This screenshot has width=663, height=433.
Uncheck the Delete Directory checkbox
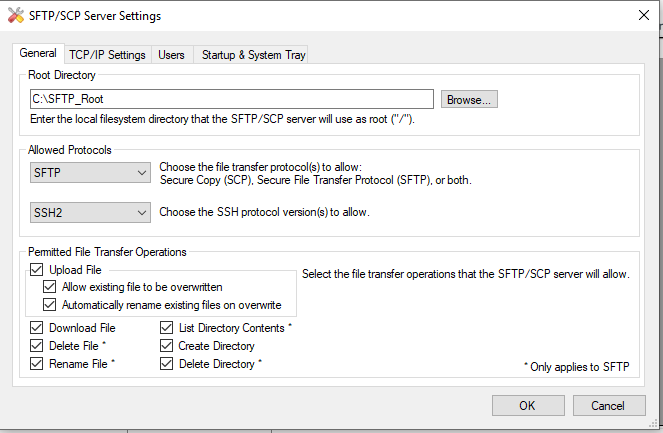coord(167,364)
